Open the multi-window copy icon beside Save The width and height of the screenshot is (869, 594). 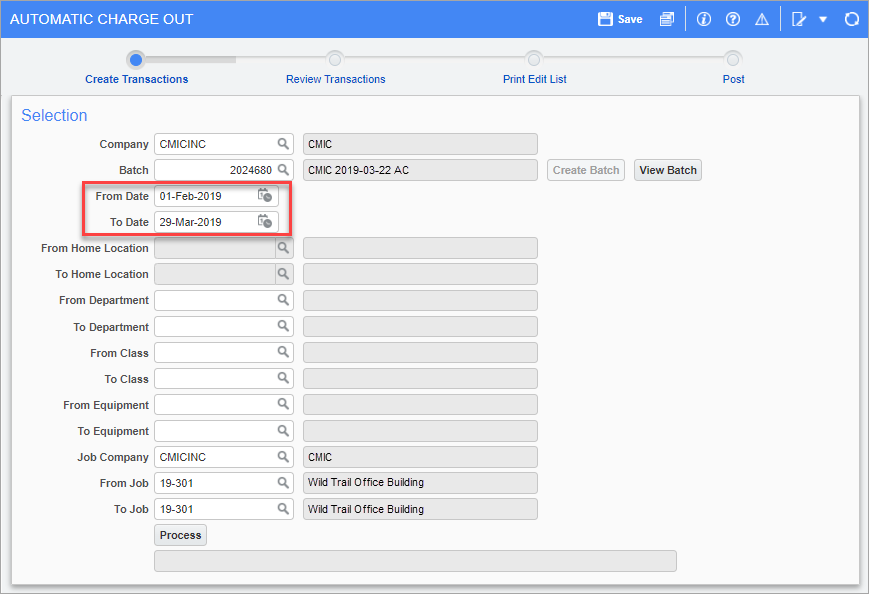click(x=667, y=19)
